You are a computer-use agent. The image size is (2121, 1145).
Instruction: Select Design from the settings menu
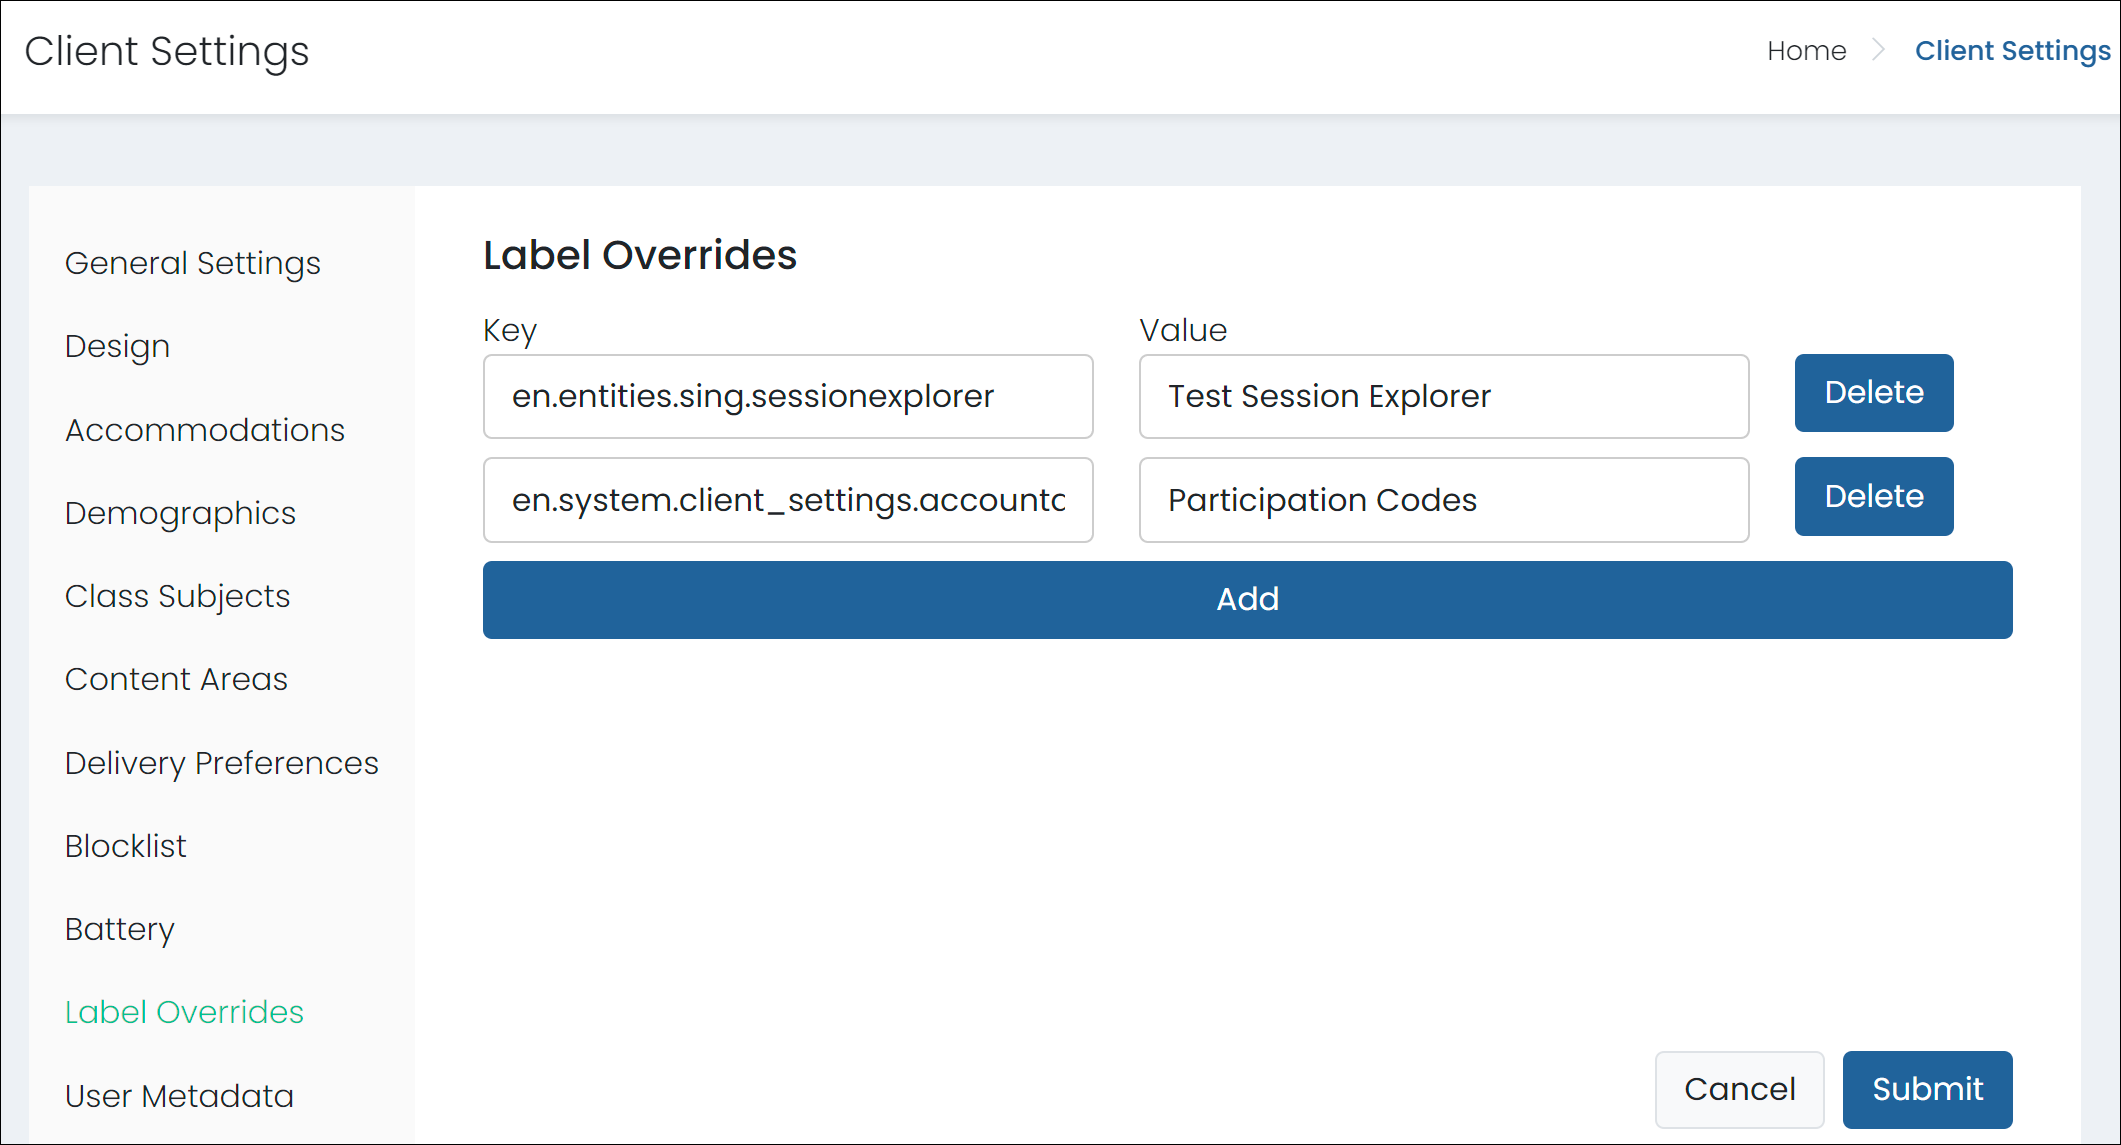116,346
